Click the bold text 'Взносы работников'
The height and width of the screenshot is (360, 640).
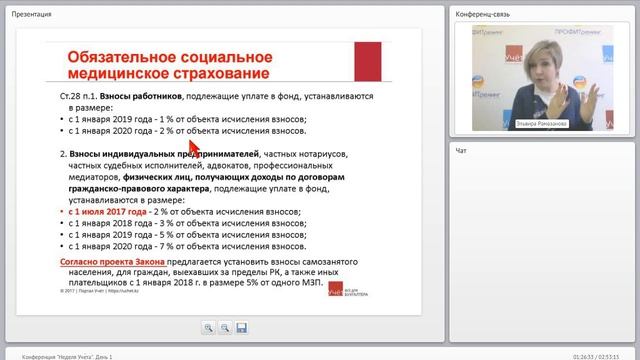pos(140,96)
